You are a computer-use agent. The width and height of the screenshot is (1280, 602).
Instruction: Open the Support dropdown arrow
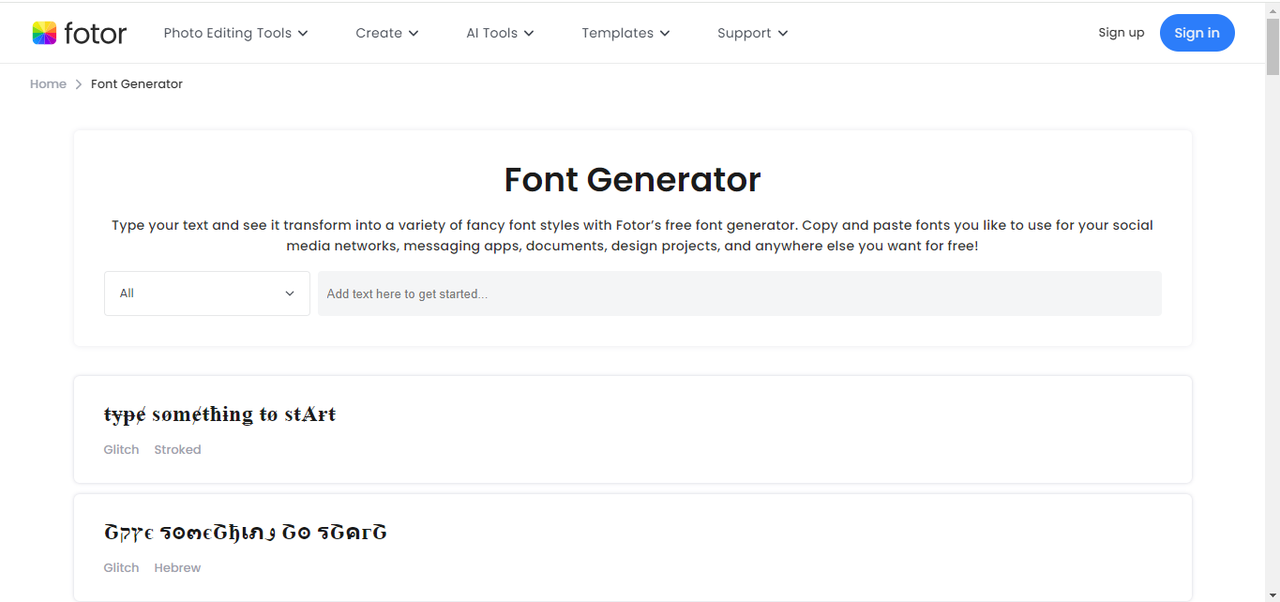coord(783,33)
